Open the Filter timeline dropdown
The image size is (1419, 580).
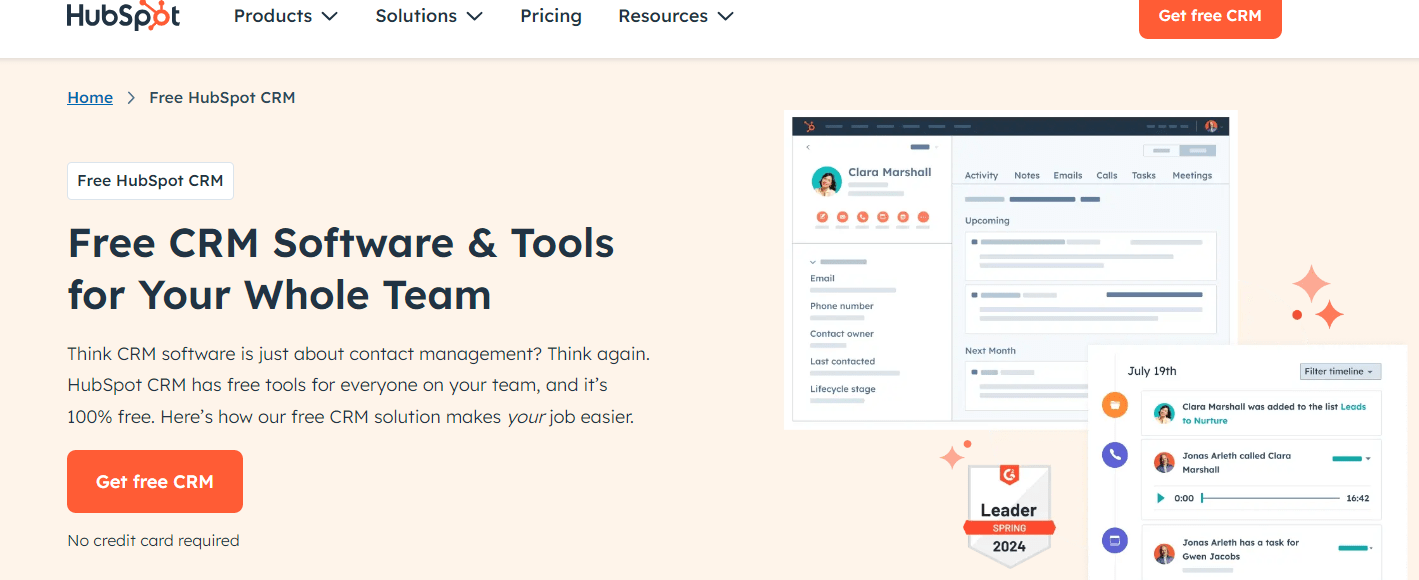1340,371
